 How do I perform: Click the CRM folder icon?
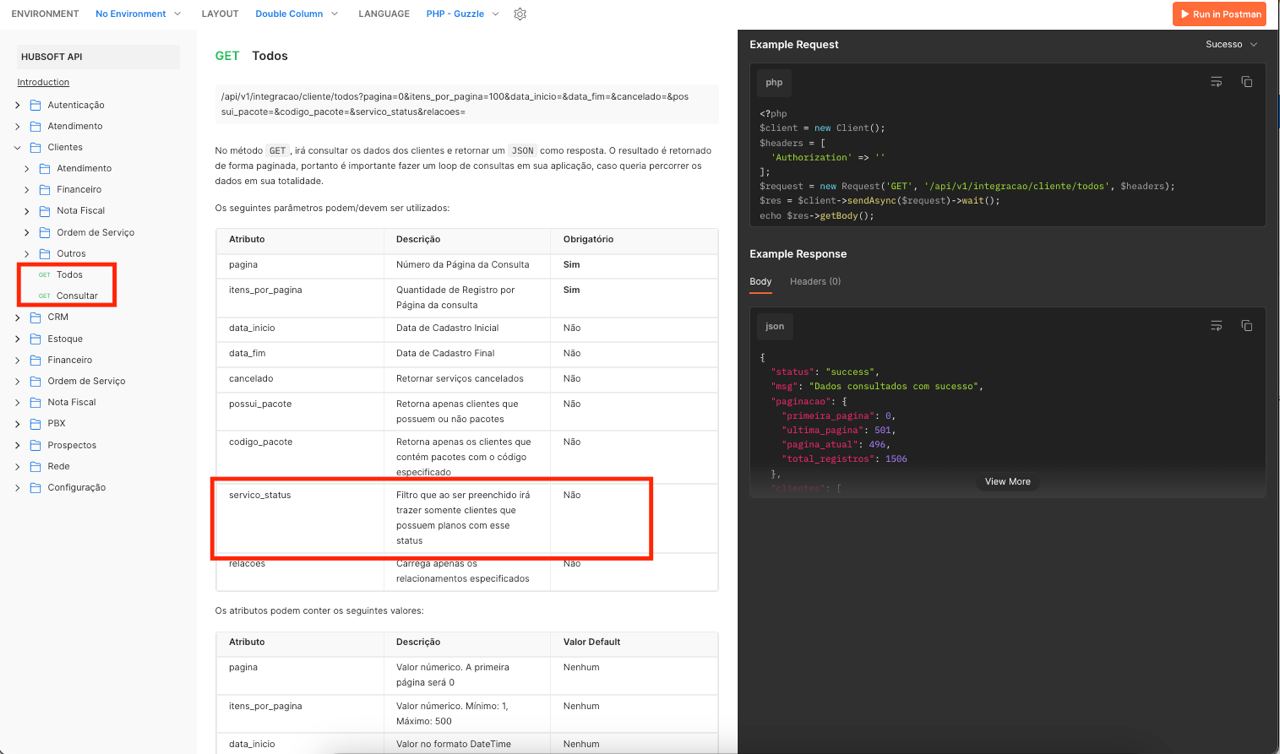[x=35, y=317]
